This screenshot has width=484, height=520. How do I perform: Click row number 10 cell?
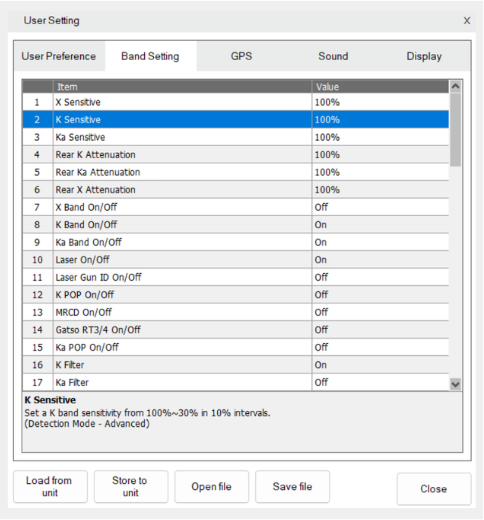point(38,259)
